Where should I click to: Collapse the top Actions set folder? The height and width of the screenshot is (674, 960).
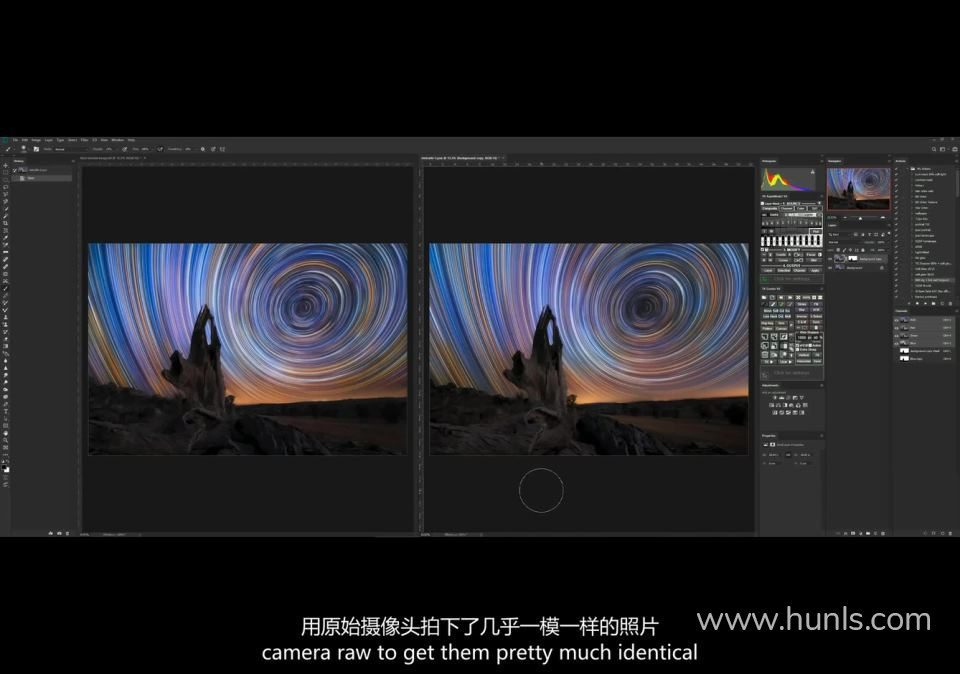click(907, 168)
